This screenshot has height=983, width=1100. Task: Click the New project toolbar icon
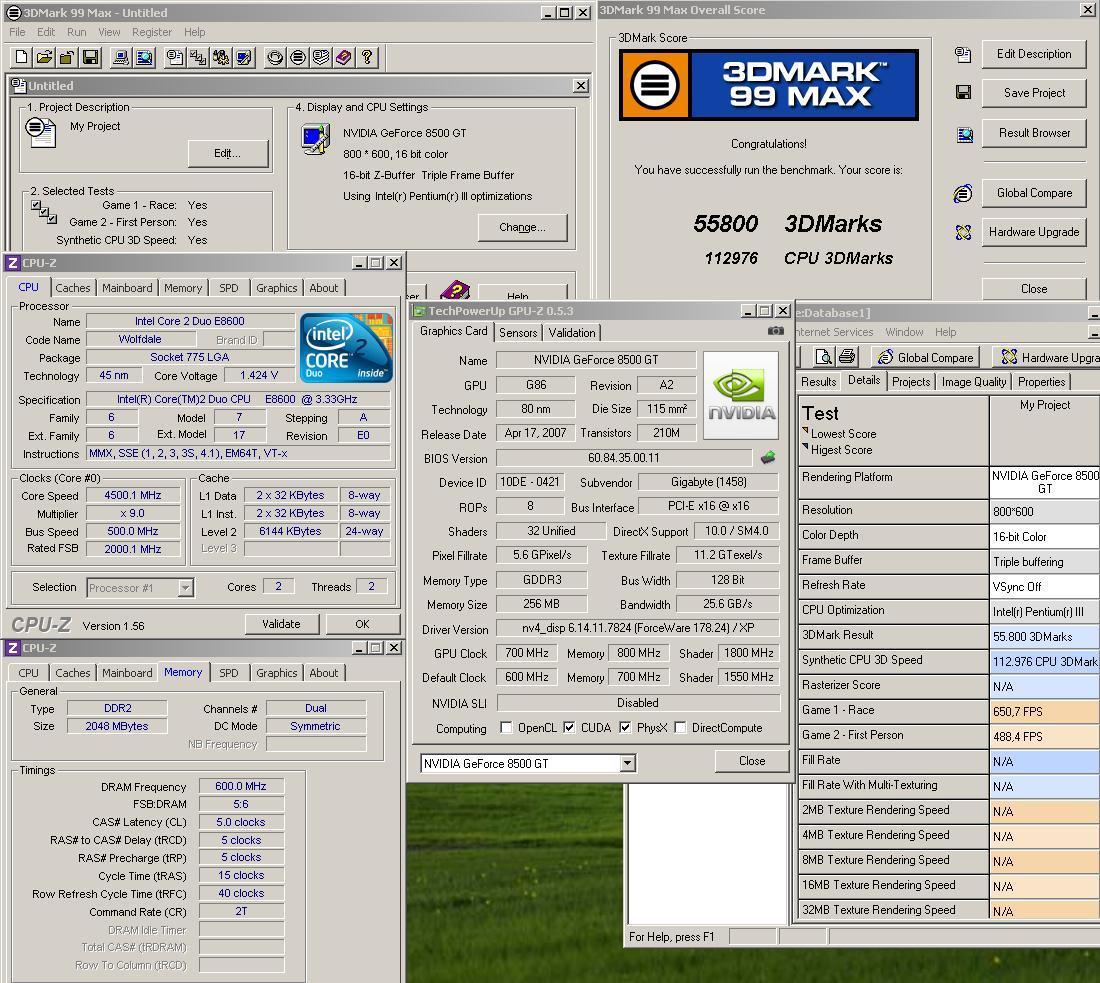tap(22, 58)
